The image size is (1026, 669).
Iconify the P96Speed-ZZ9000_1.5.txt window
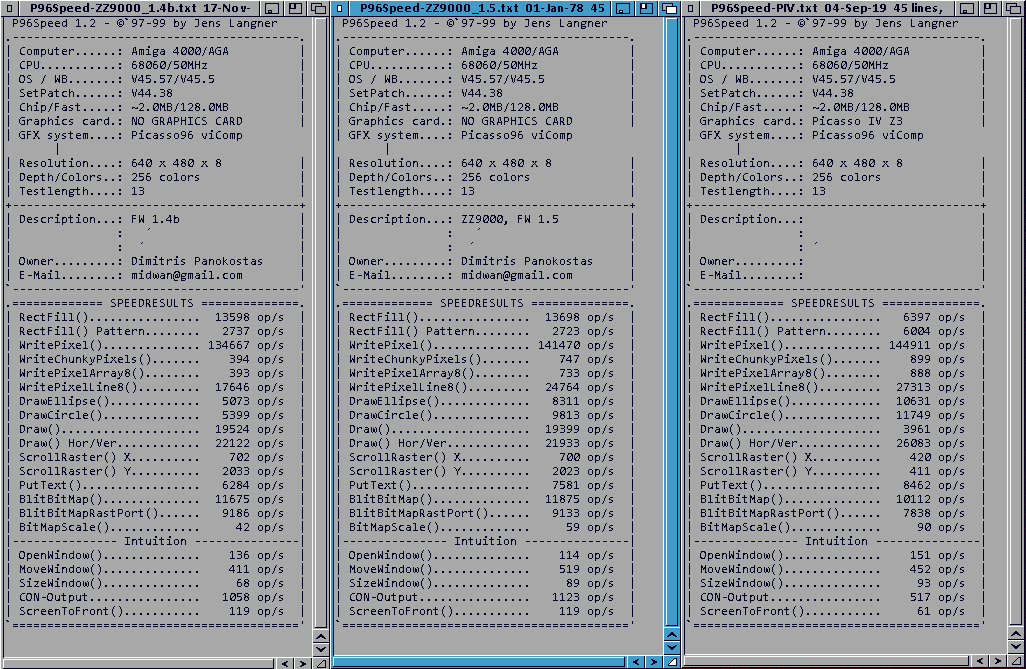[x=622, y=9]
